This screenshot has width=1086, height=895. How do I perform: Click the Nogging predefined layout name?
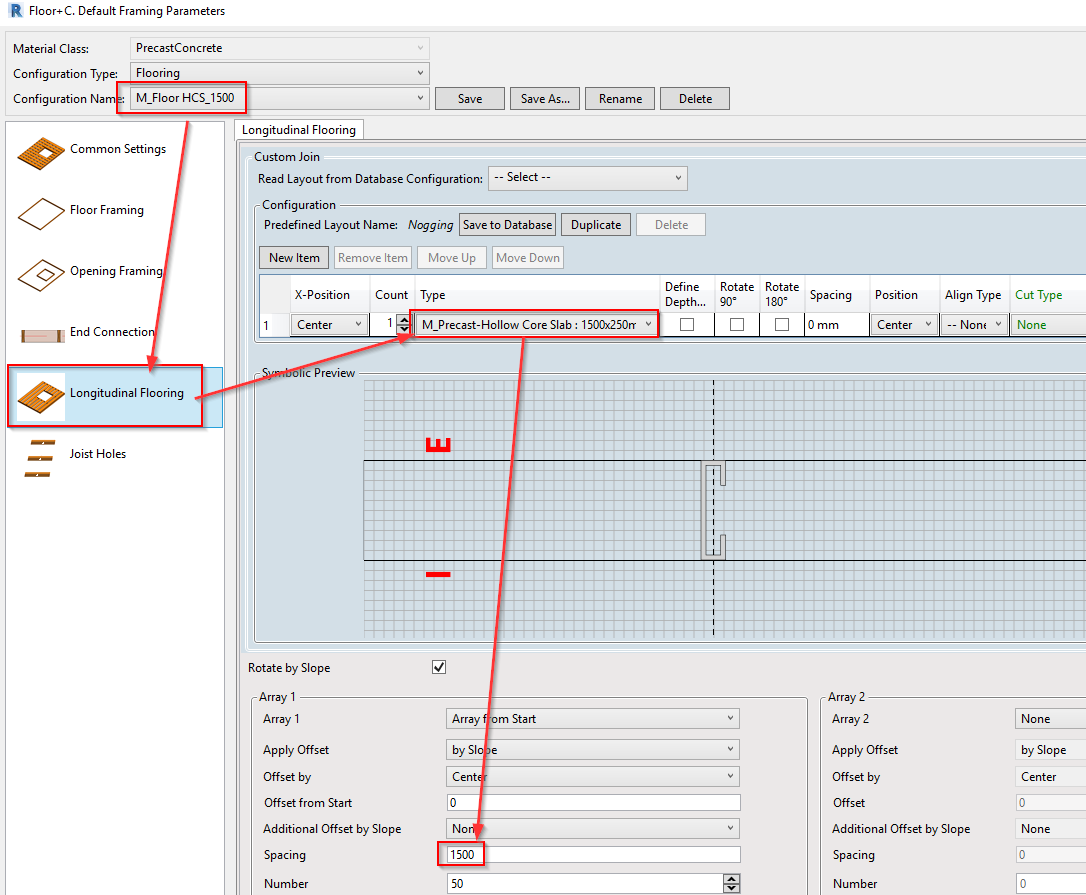coord(430,224)
